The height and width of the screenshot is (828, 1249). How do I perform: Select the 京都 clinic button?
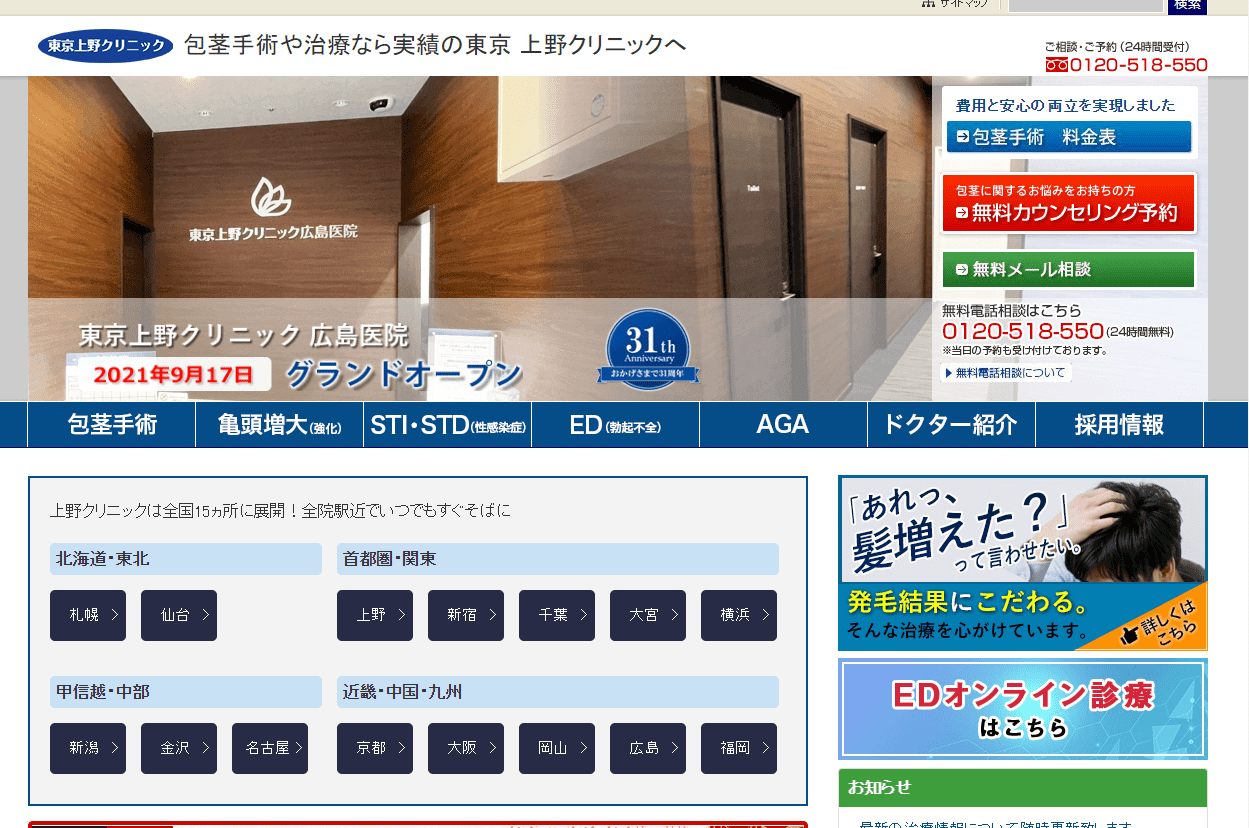(x=375, y=748)
